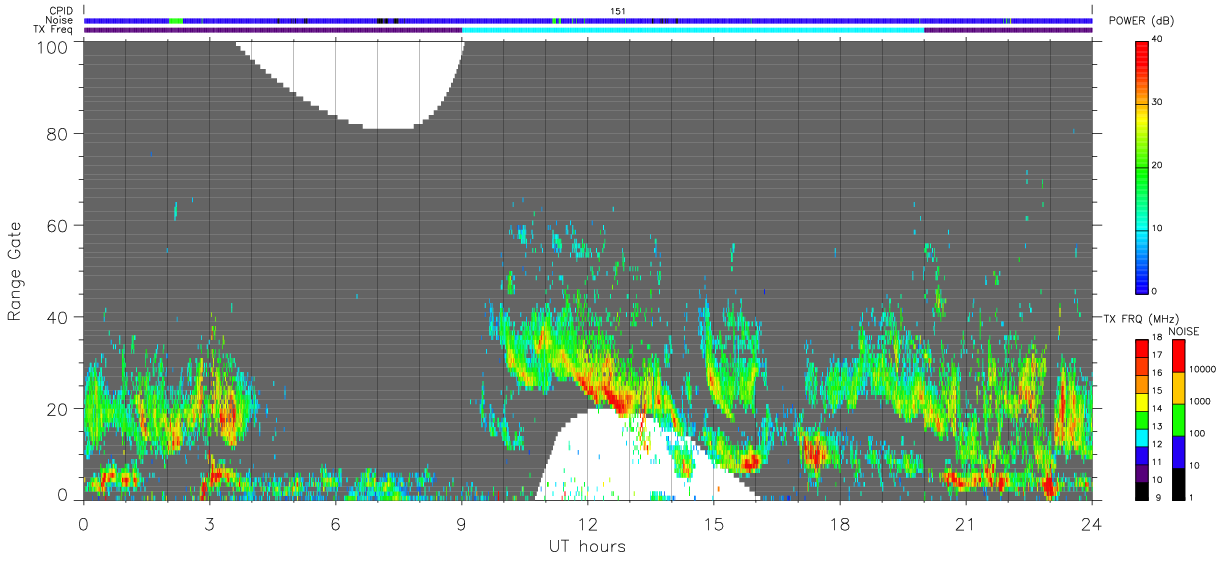This screenshot has width=1228, height=567.
Task: Click the '20' label on POWER scale
Action: [1158, 166]
